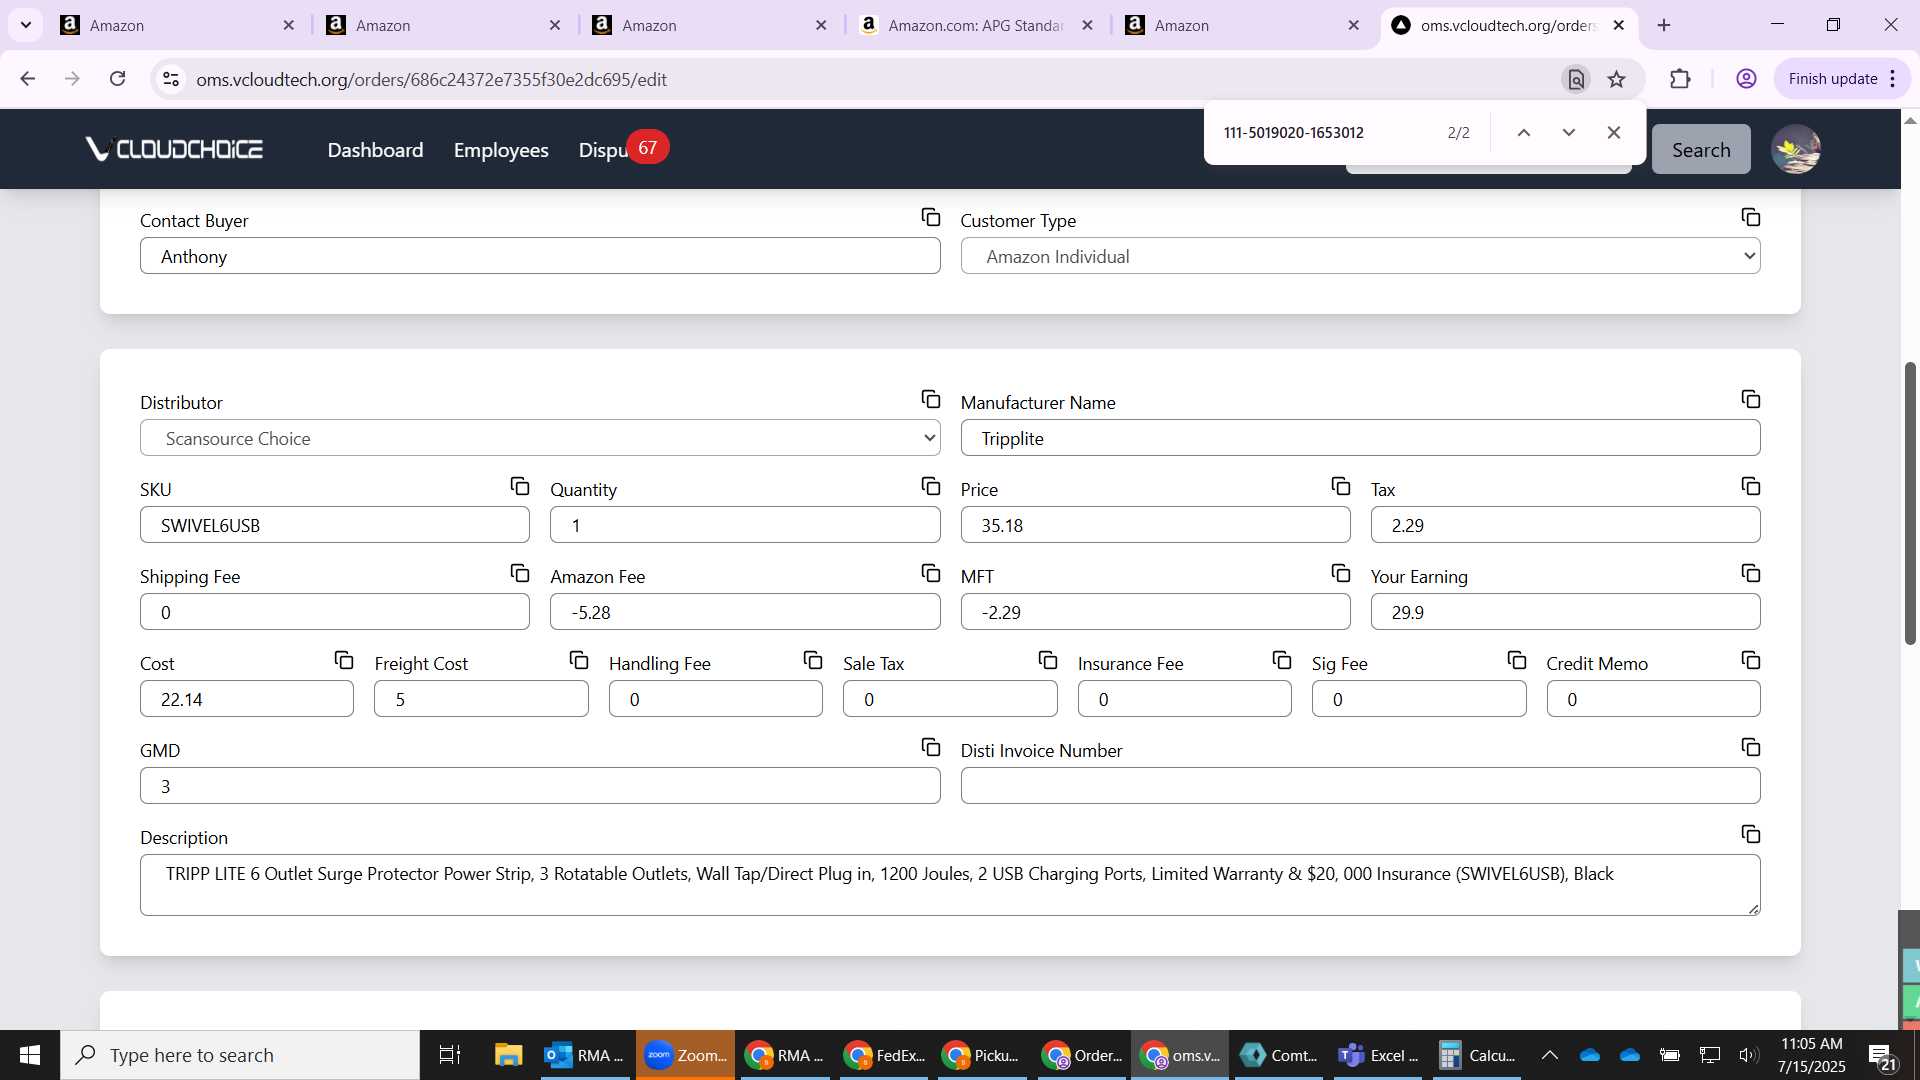Show hidden system tray icons
Screen dimensions: 1920x1080
[x=1549, y=1055]
